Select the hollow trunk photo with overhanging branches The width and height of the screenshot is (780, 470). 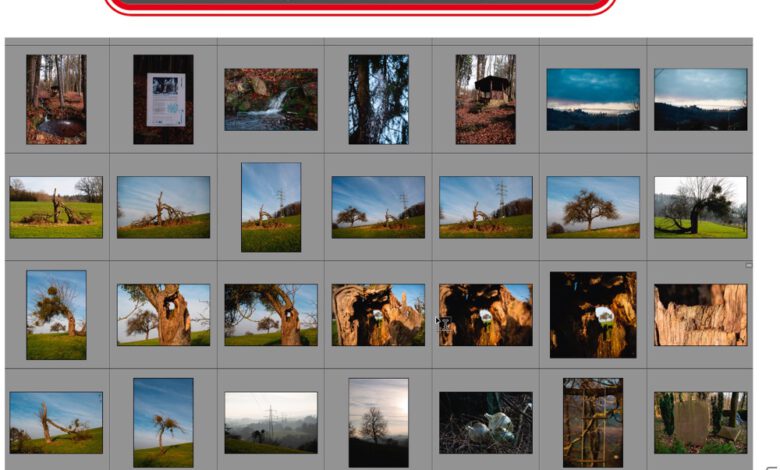271,315
